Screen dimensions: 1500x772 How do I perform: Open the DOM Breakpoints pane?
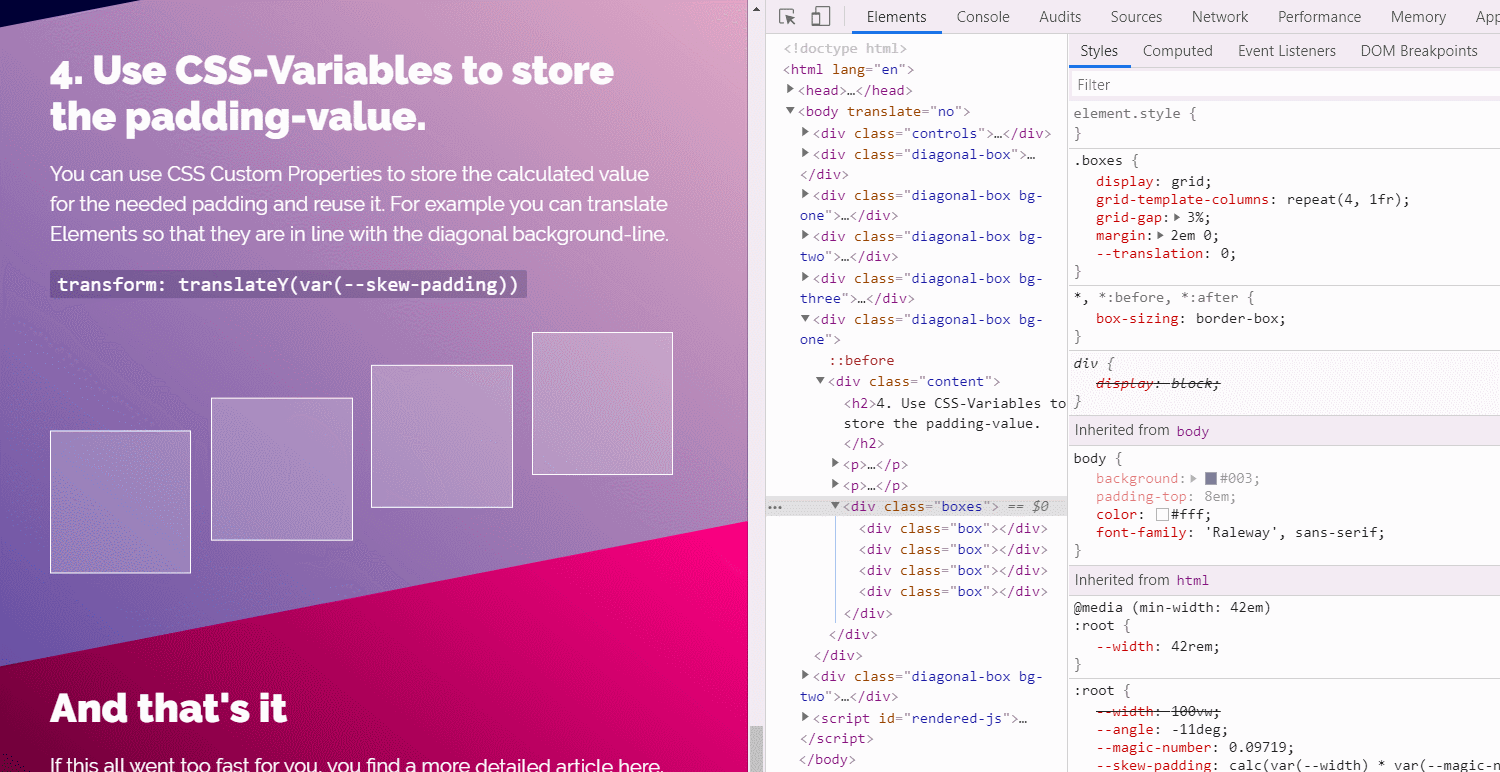point(1419,51)
